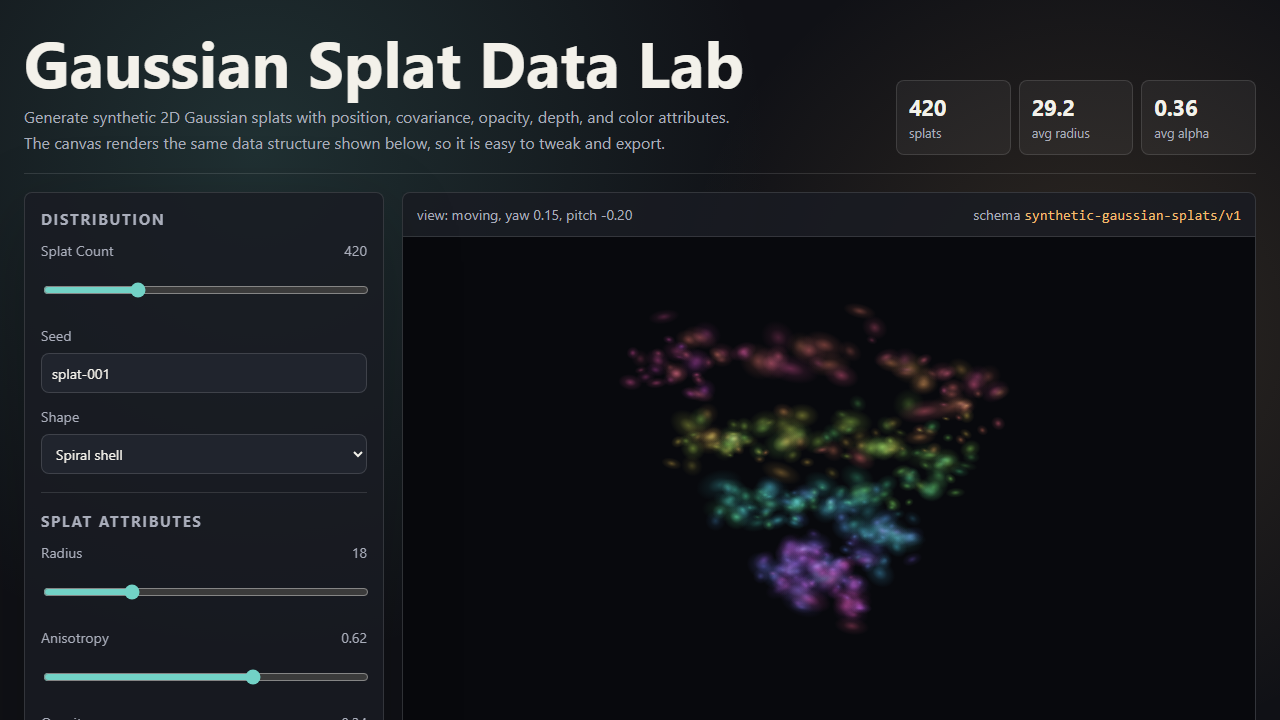Click the schema synthetic-gaussian-splats/v1 label
The image size is (1280, 720).
[1107, 215]
